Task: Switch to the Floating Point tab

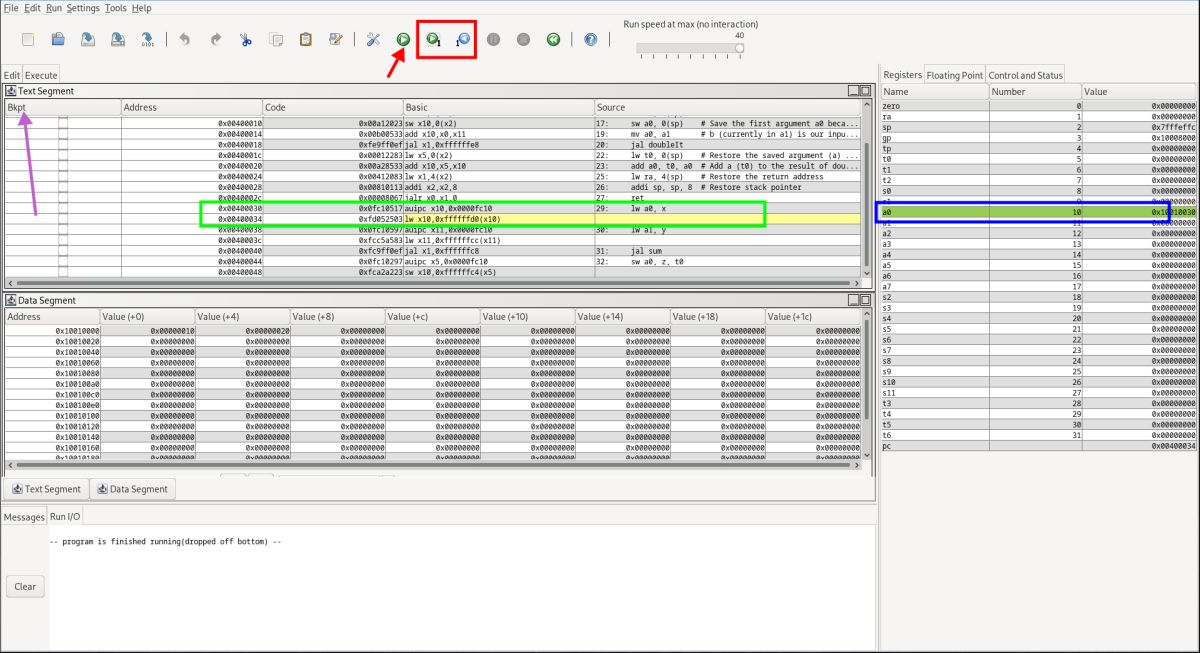Action: pyautogui.click(x=955, y=75)
